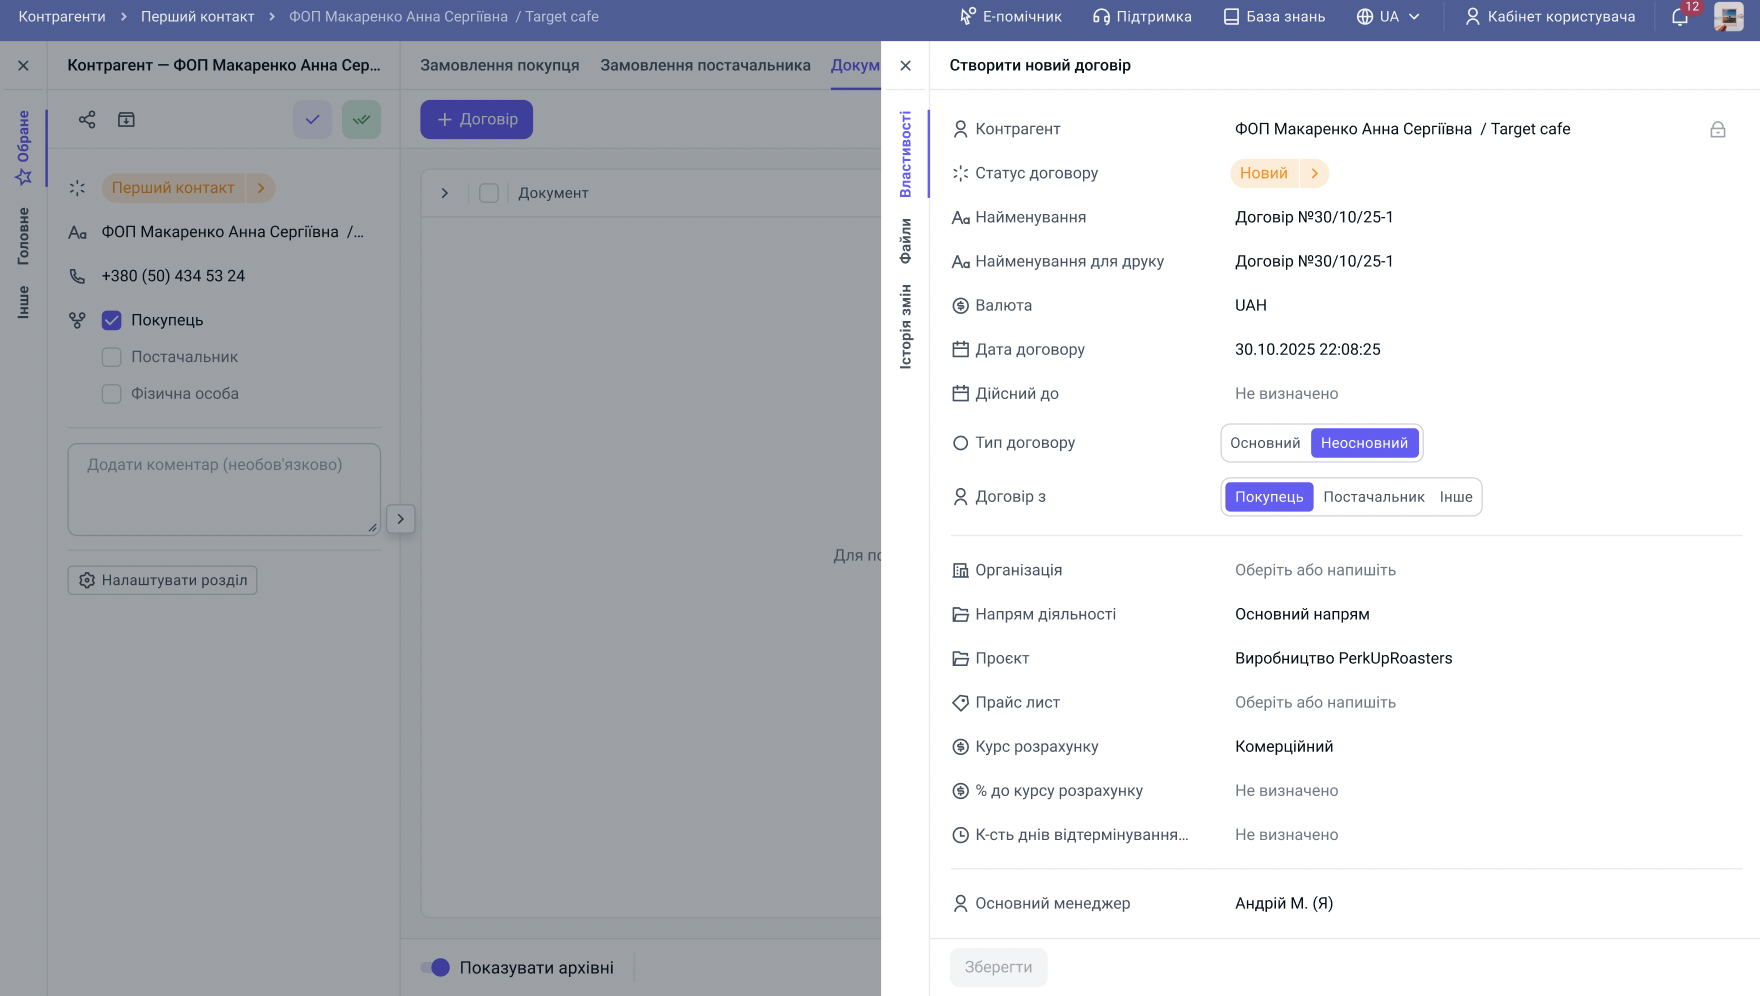The image size is (1760, 996).
Task: Click the lock icon next to Контрагент
Action: [1717, 130]
